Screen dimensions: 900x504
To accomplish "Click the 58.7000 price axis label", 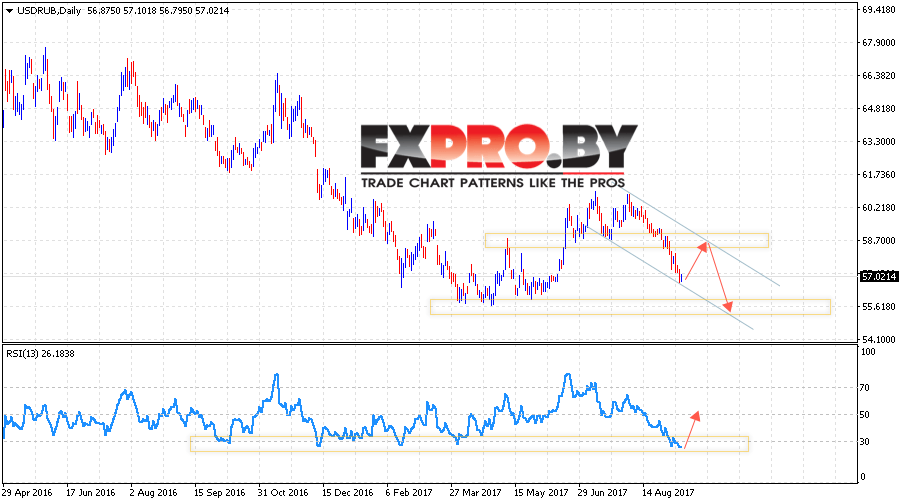I will [879, 241].
